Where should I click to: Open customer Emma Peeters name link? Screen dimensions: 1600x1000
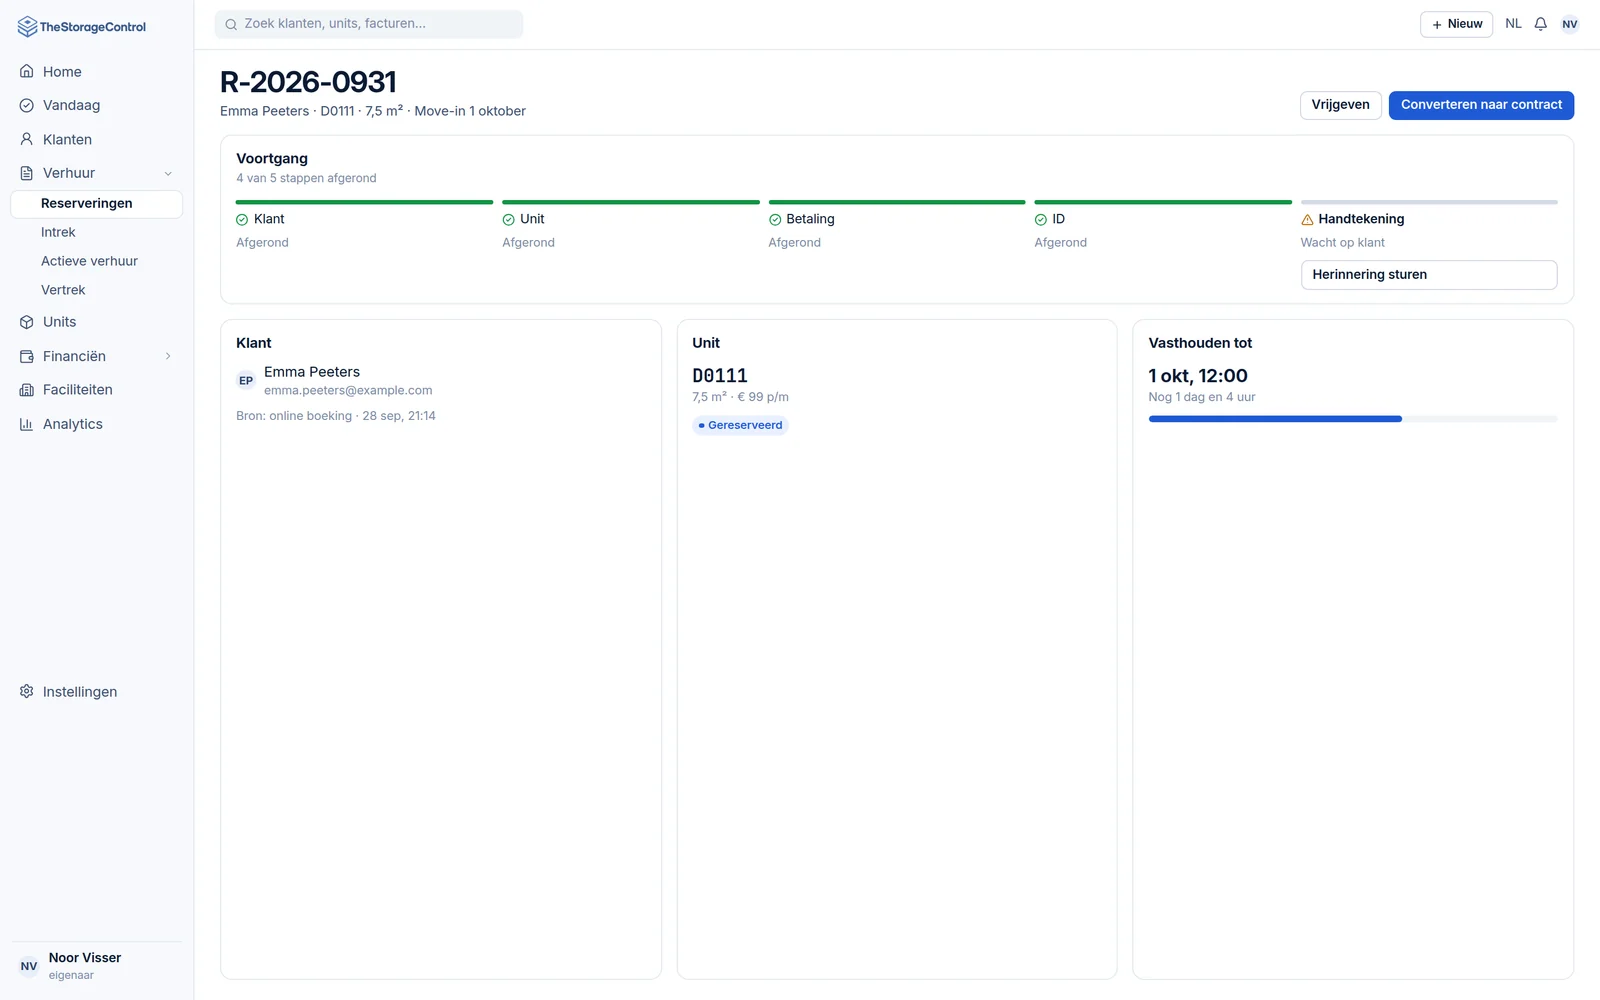point(312,372)
